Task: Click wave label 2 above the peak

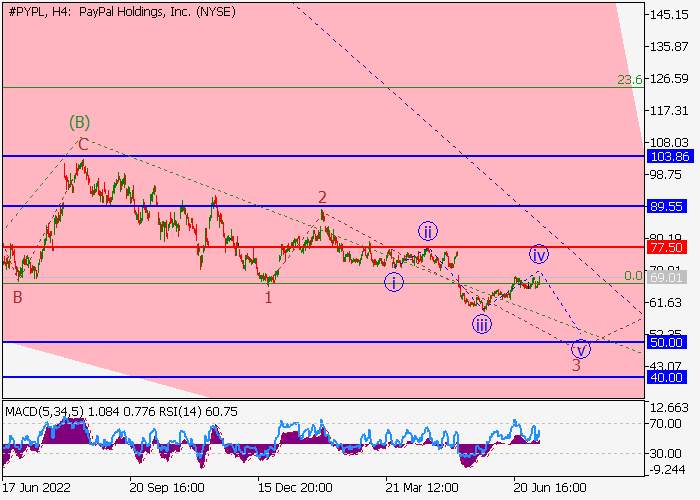Action: click(x=322, y=197)
